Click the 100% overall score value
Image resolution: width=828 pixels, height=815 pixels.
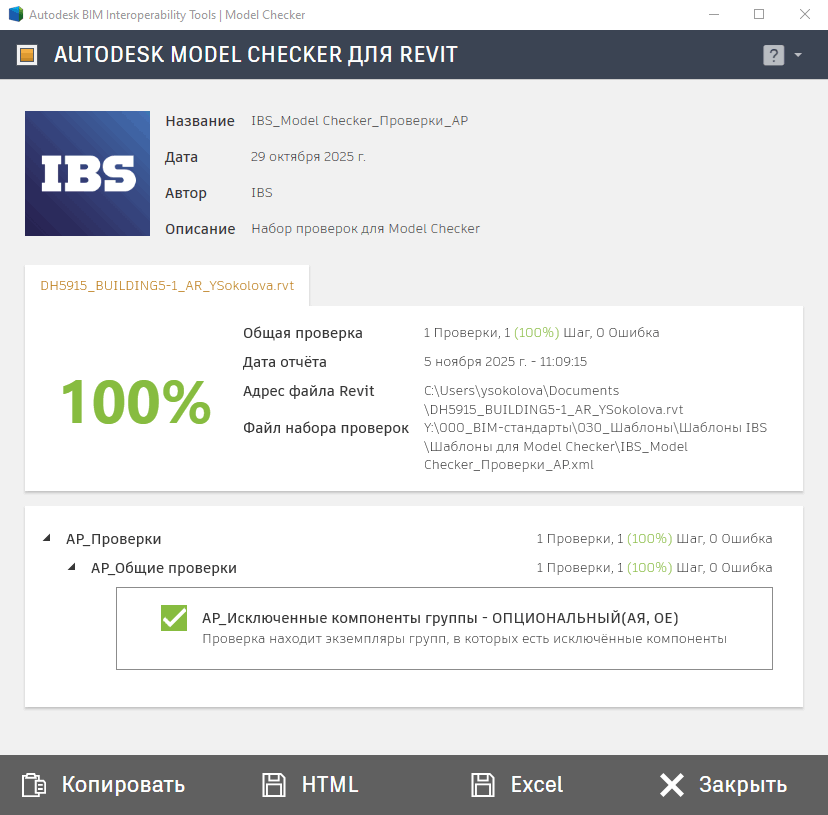point(136,402)
